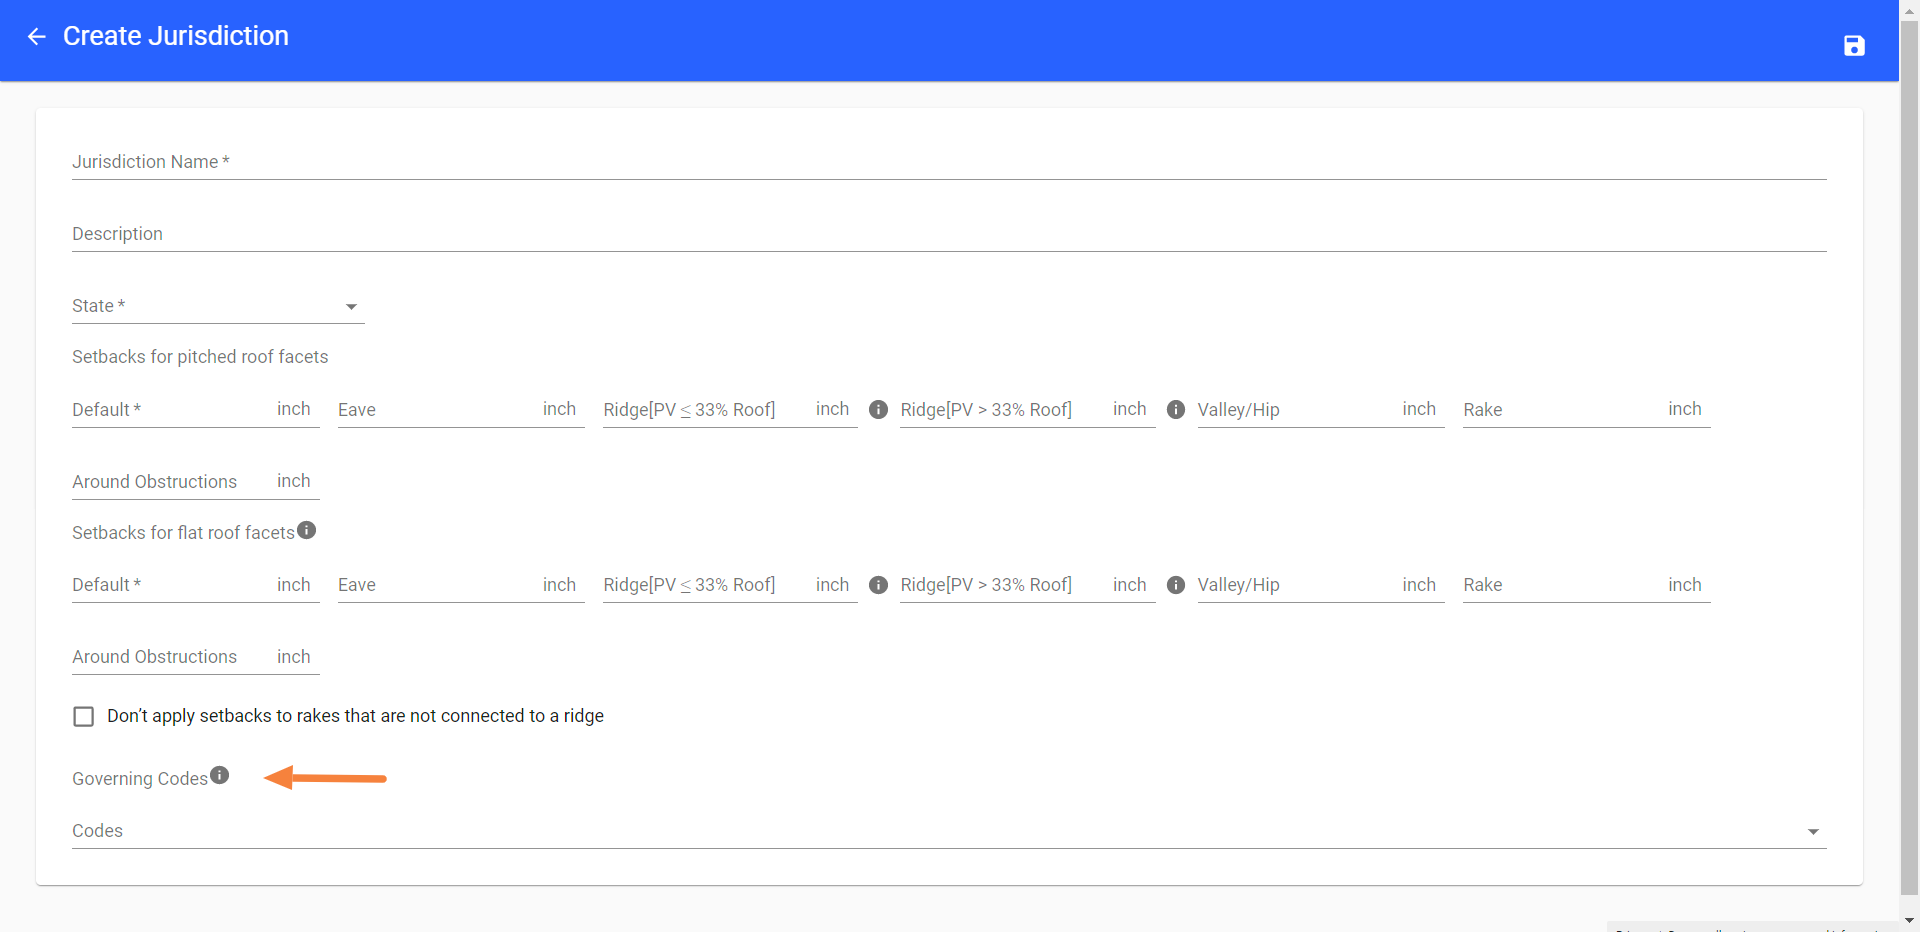Open the State dropdown
1920x932 pixels.
click(x=217, y=306)
